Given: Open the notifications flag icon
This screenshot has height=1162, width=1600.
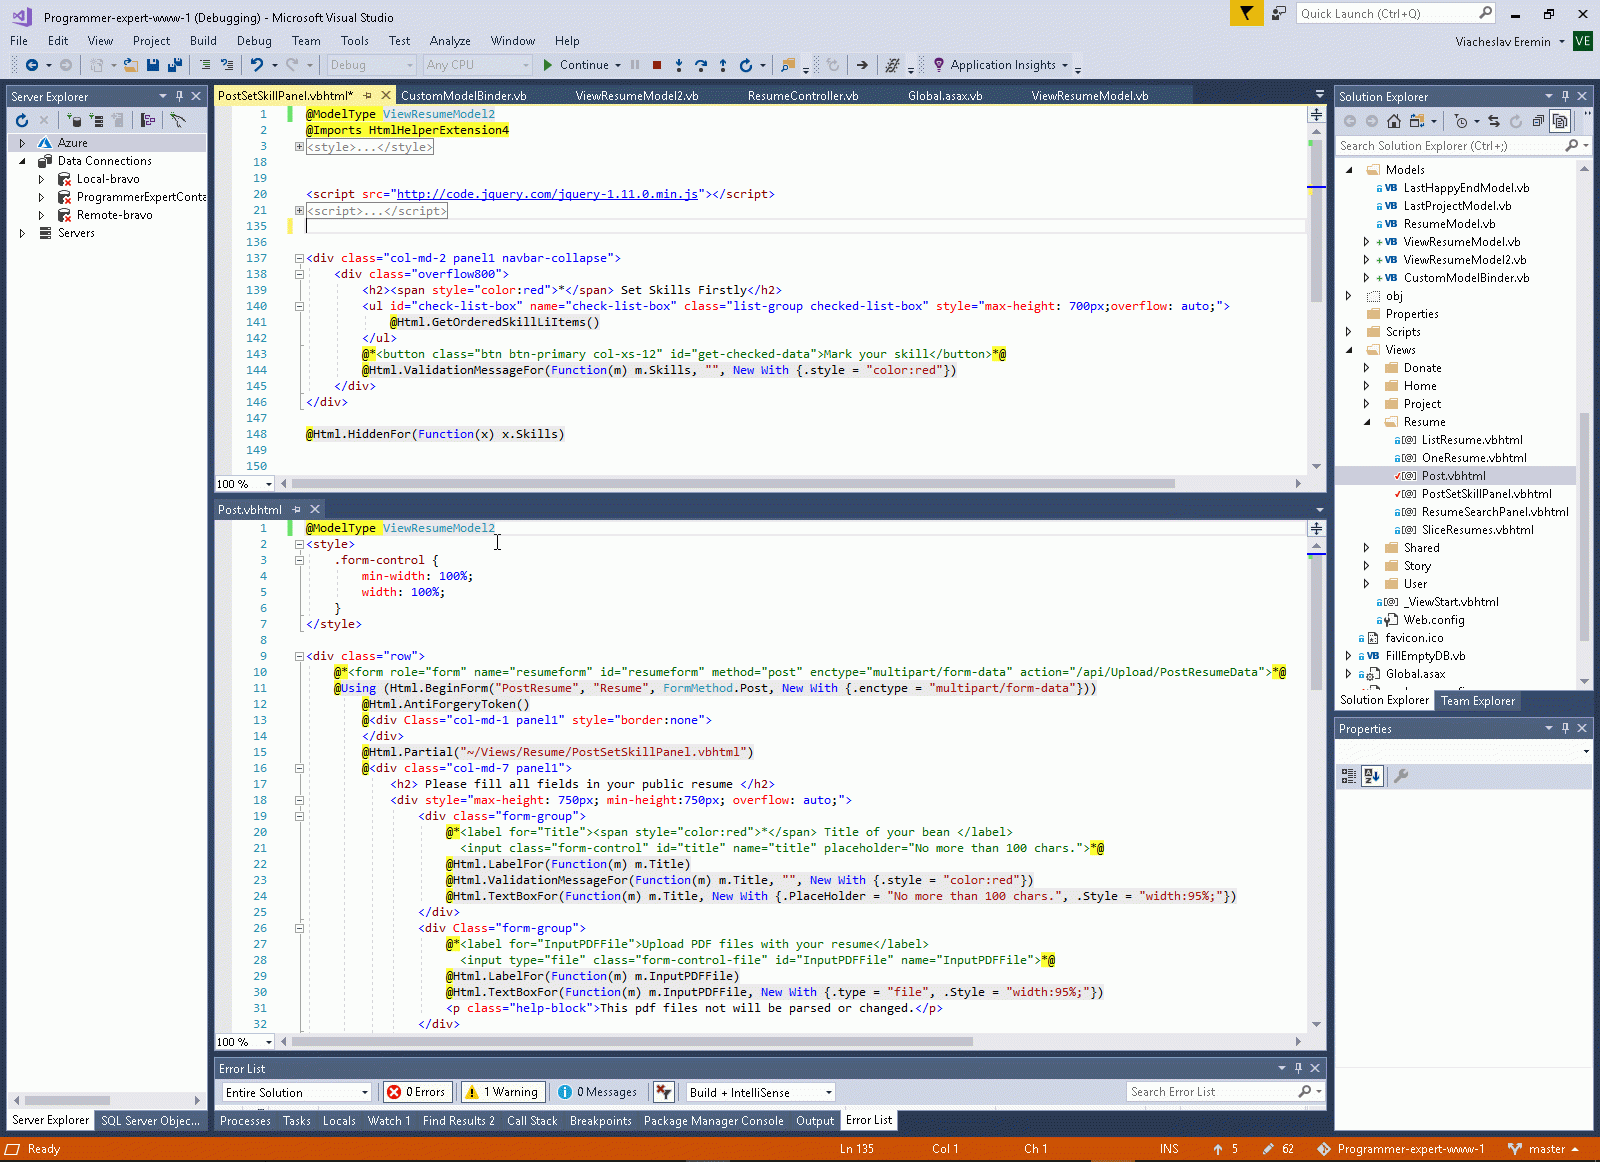Looking at the screenshot, I should tap(1246, 13).
